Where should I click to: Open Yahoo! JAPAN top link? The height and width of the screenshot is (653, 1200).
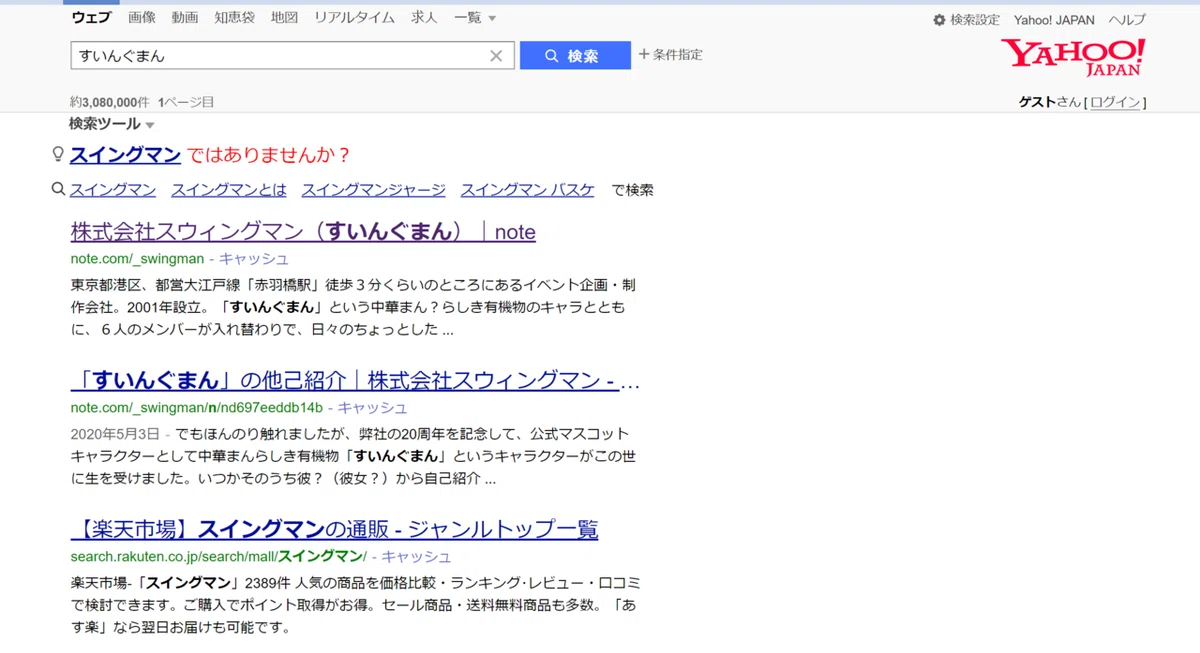pyautogui.click(x=1054, y=20)
